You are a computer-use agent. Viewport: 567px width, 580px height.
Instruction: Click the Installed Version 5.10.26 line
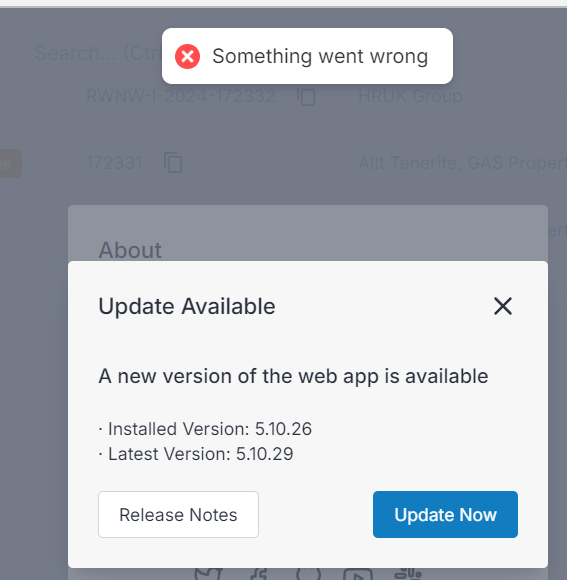click(205, 429)
